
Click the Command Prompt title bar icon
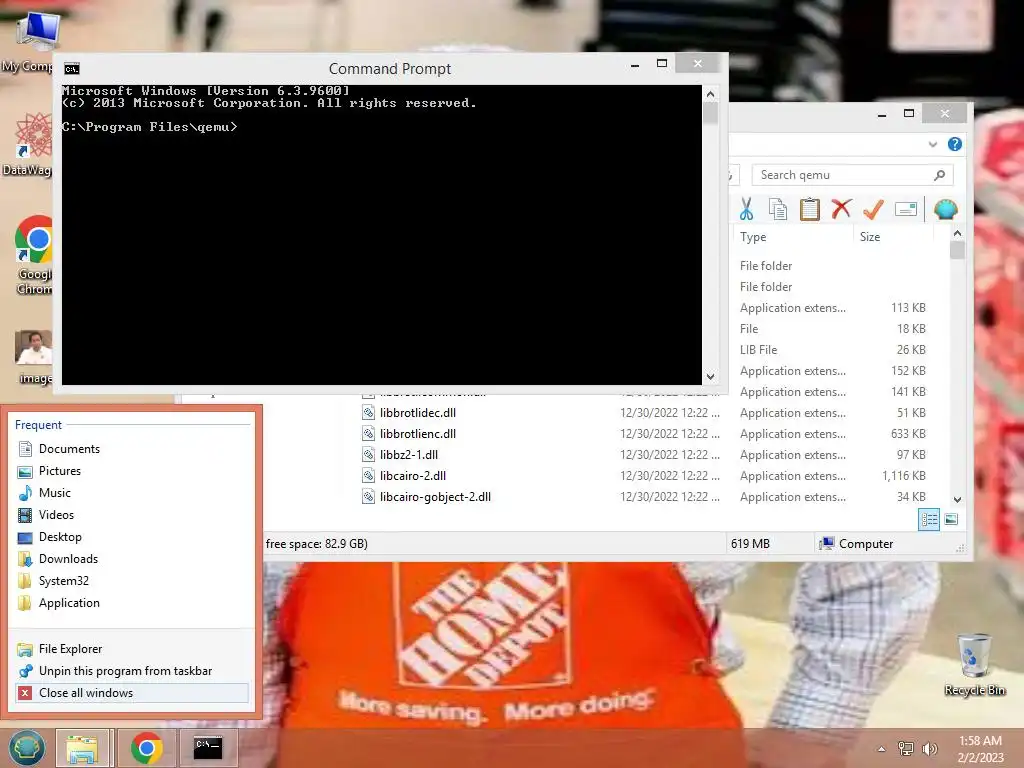[x=72, y=69]
